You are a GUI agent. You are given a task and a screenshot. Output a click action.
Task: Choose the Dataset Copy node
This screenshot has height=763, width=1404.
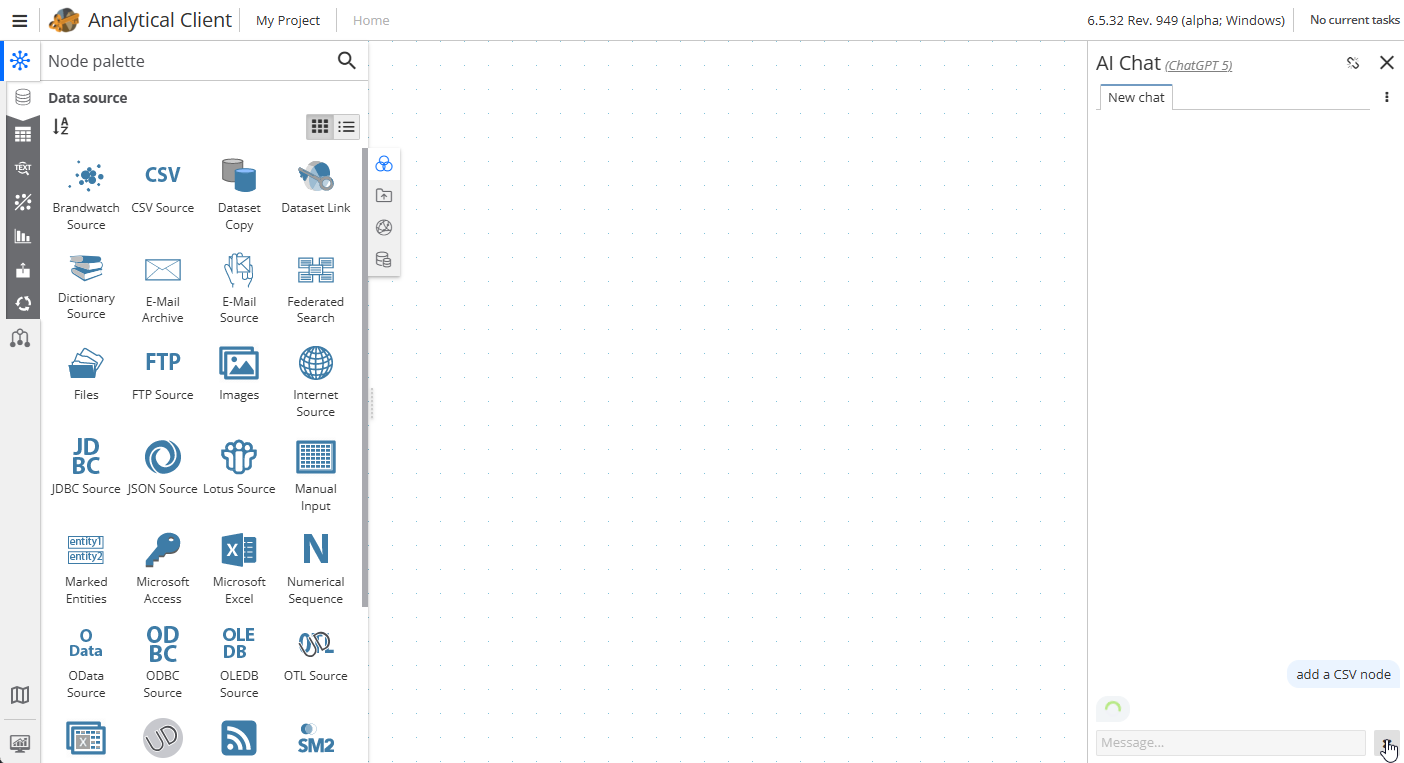click(239, 195)
